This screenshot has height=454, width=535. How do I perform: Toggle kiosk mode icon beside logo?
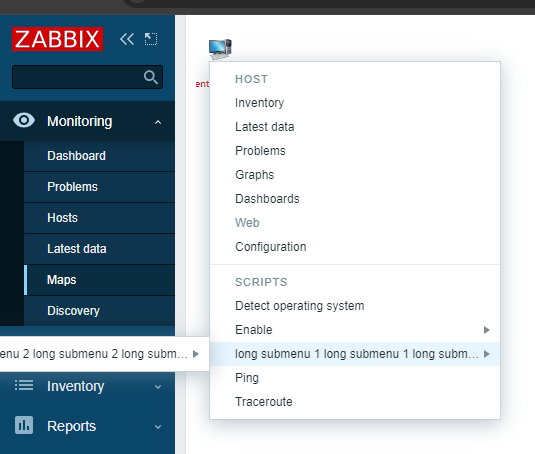tap(151, 39)
